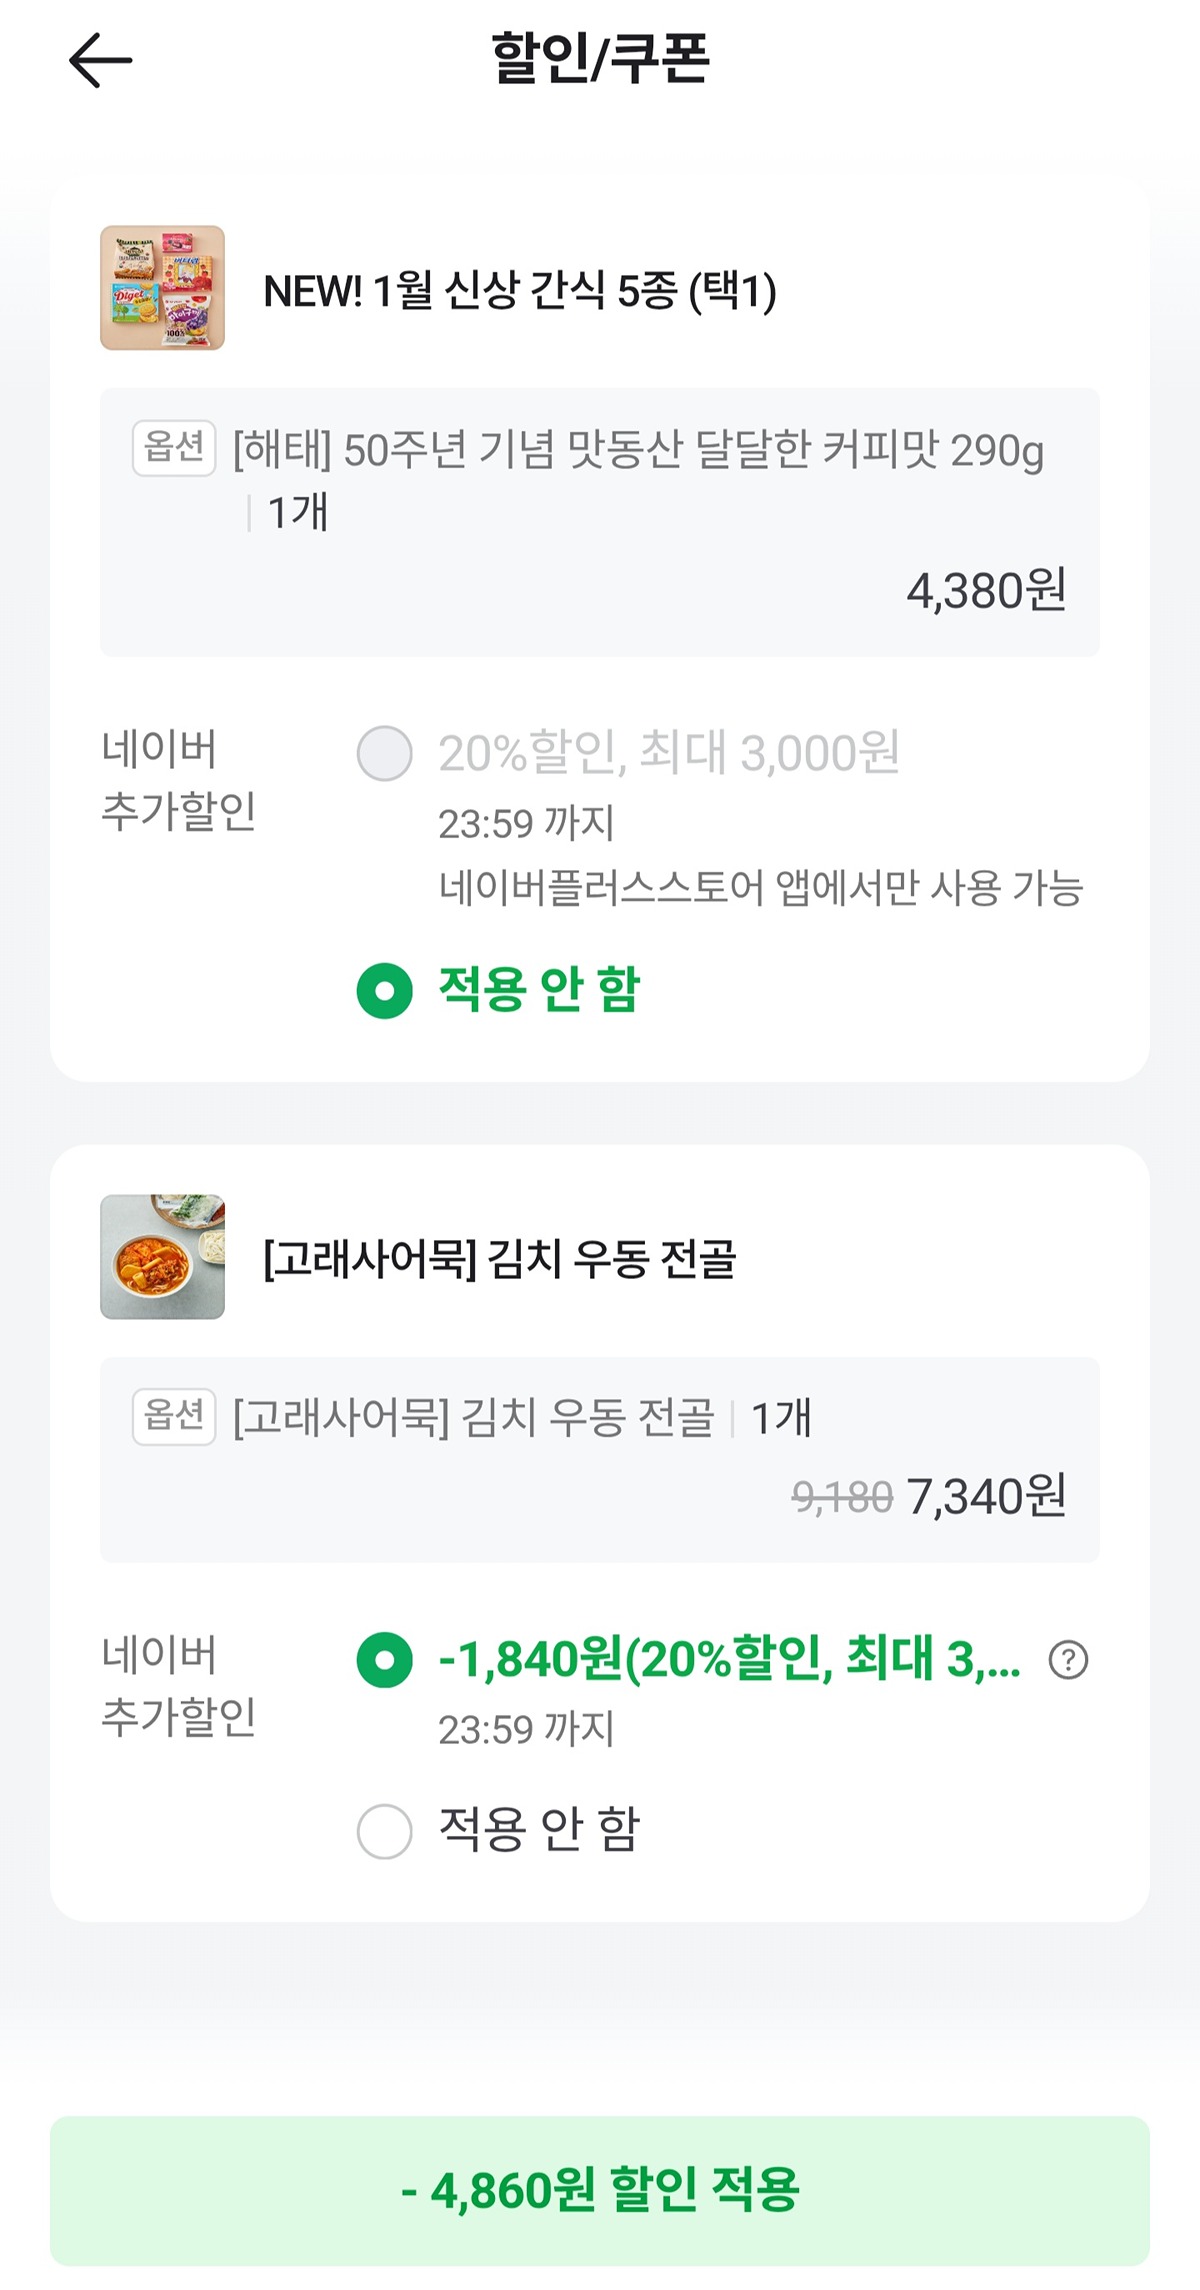The image size is (1200, 2290).
Task: Tap 네이버 추가할인 label in the 김치 우동 card
Action: (178, 1686)
